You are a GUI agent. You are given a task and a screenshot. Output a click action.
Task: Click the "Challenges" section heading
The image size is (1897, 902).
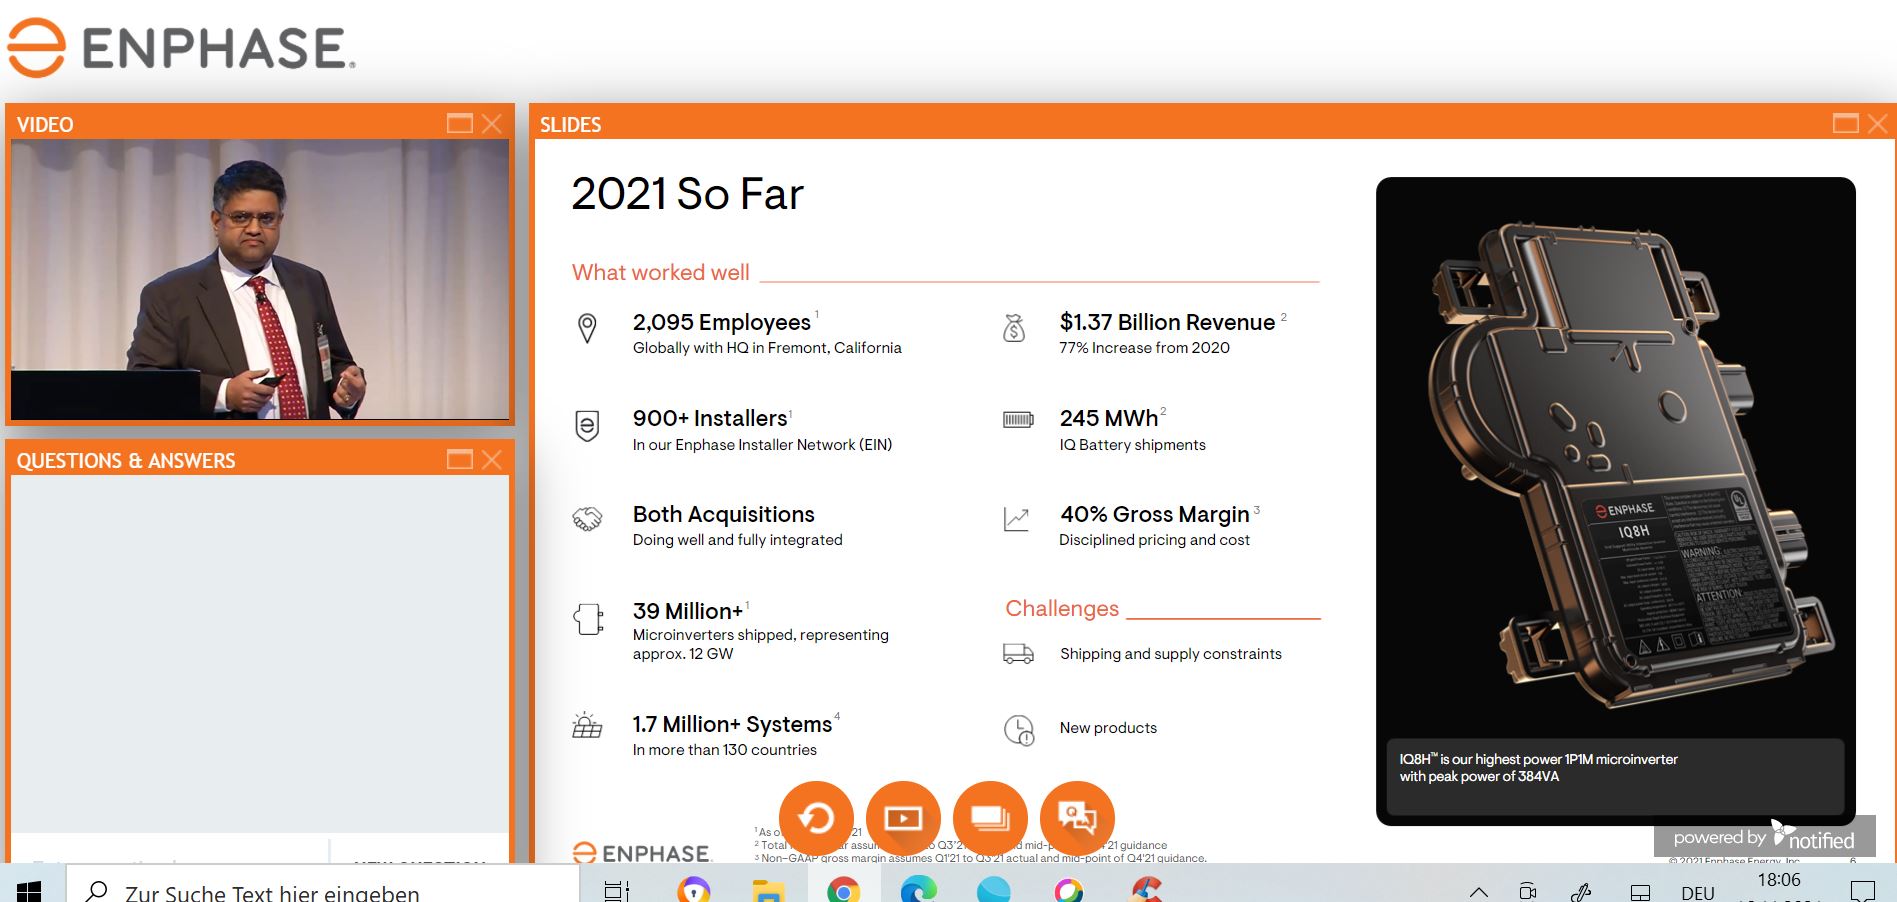tap(1062, 608)
